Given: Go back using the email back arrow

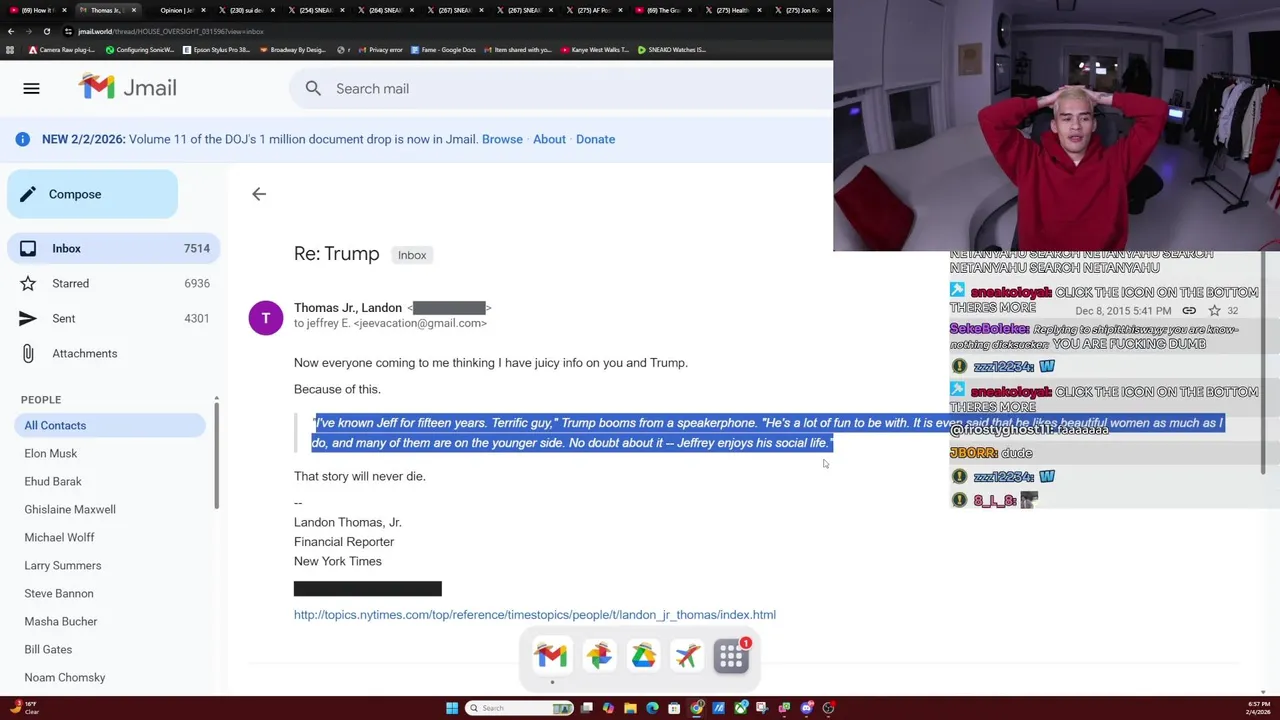Looking at the screenshot, I should [x=259, y=194].
